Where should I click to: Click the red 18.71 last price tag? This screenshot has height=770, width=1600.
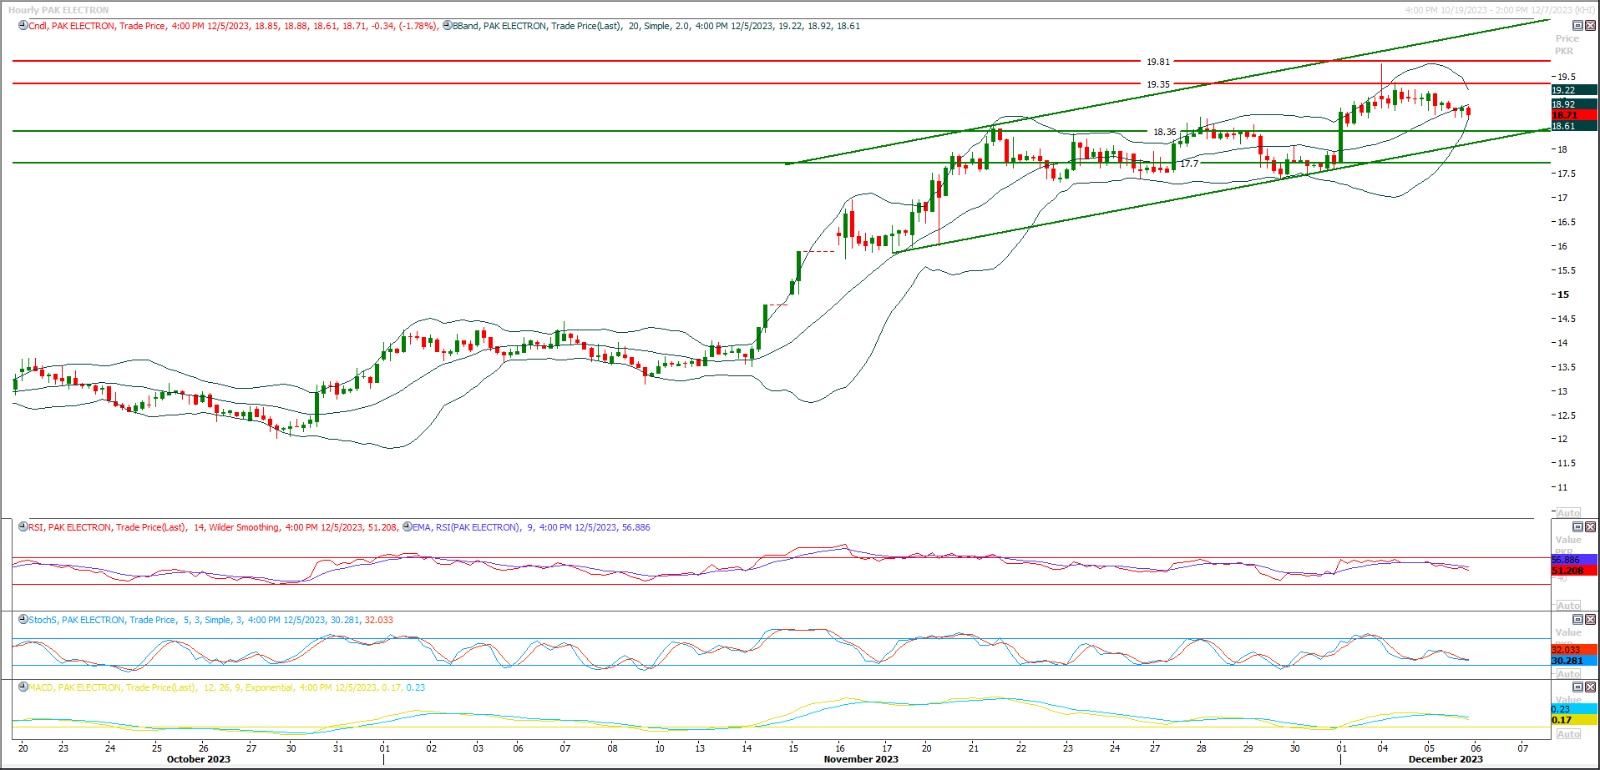click(x=1573, y=116)
